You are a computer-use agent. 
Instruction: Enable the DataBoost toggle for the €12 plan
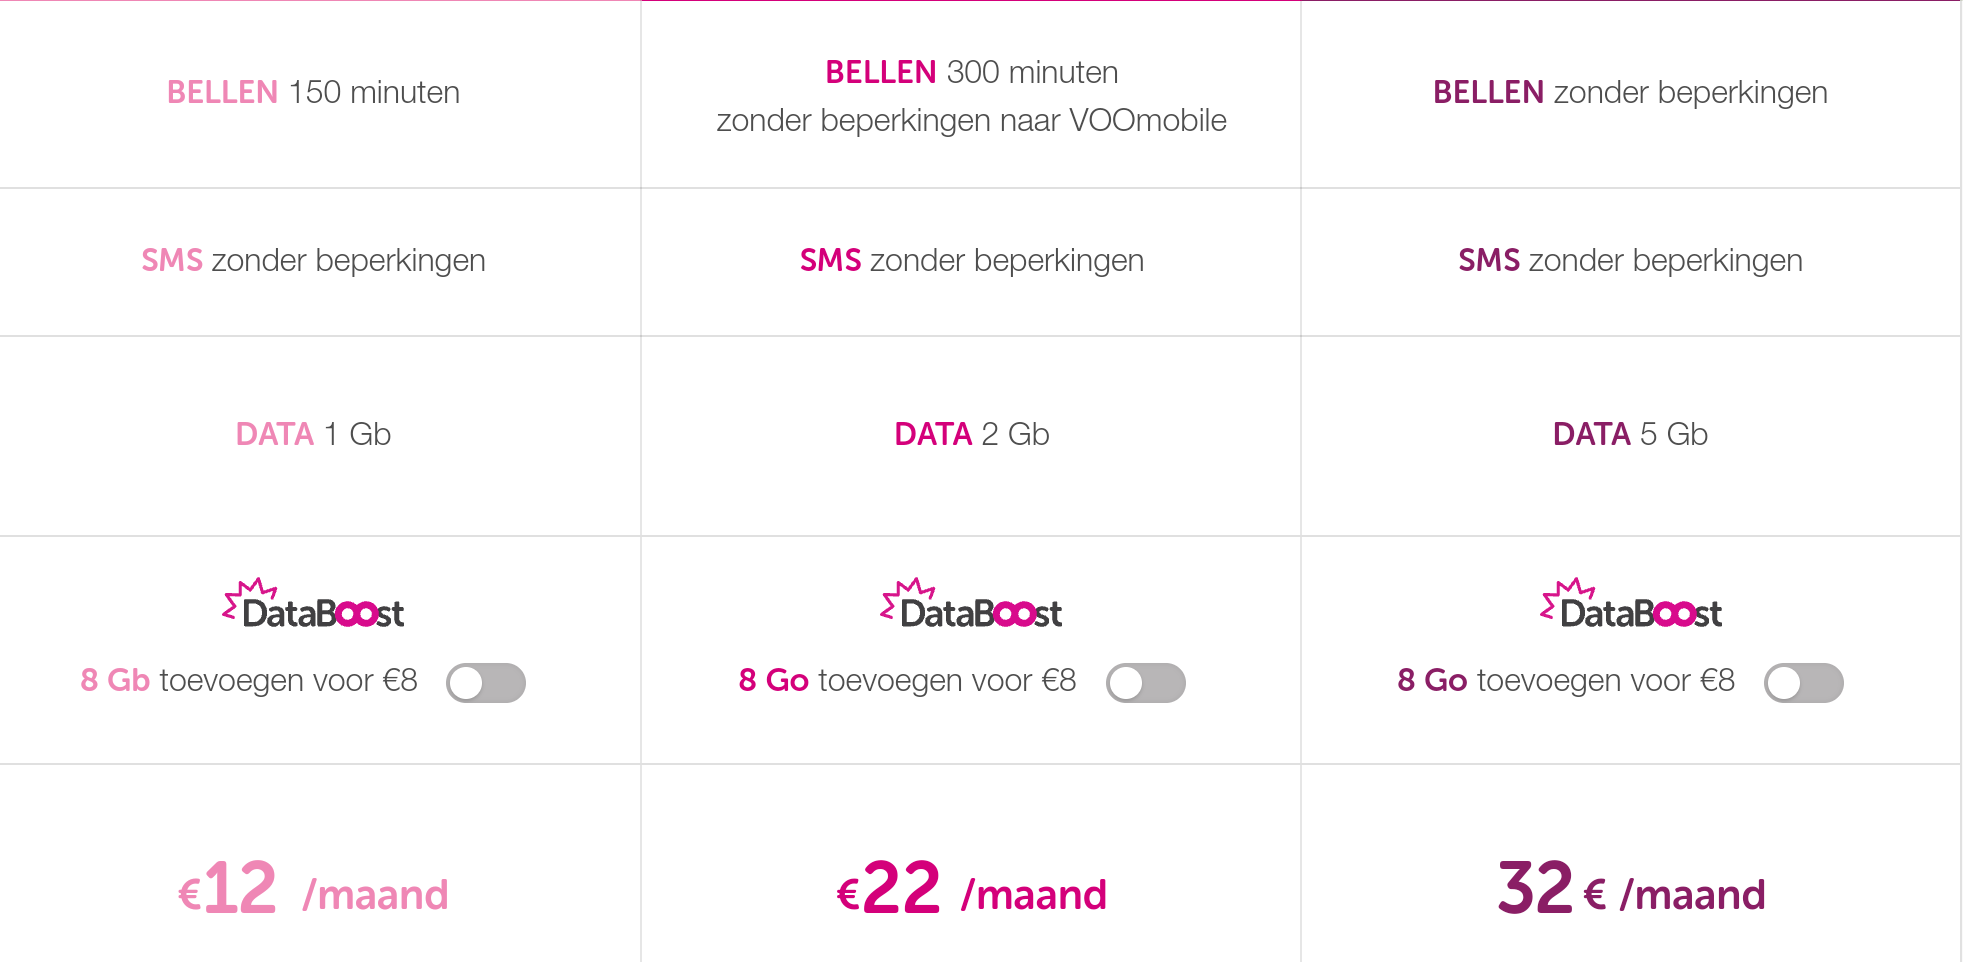486,683
